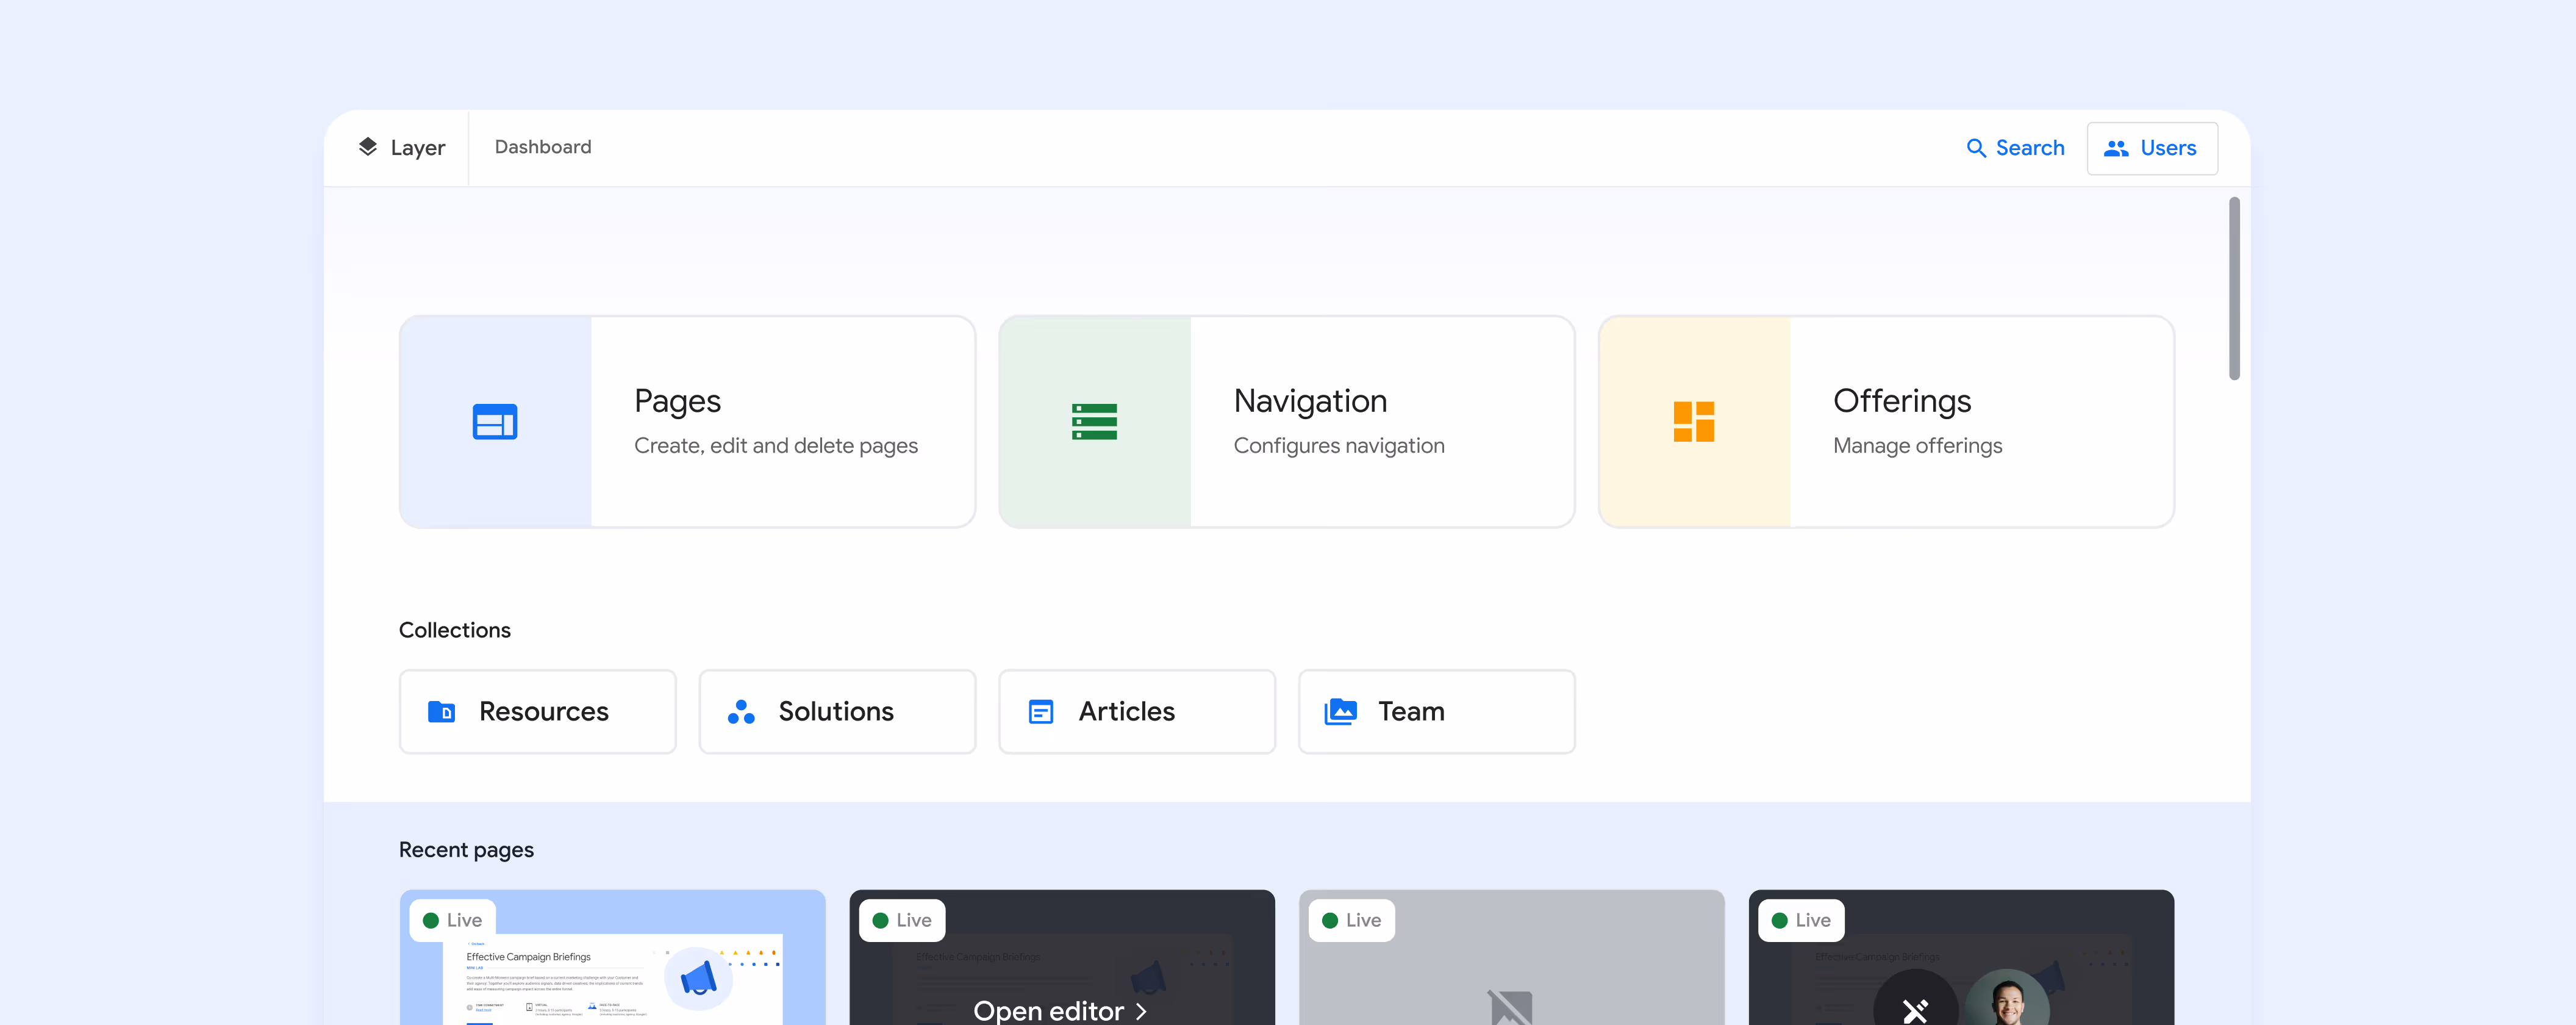Select the Navigation card title
The width and height of the screenshot is (2576, 1025).
1310,401
